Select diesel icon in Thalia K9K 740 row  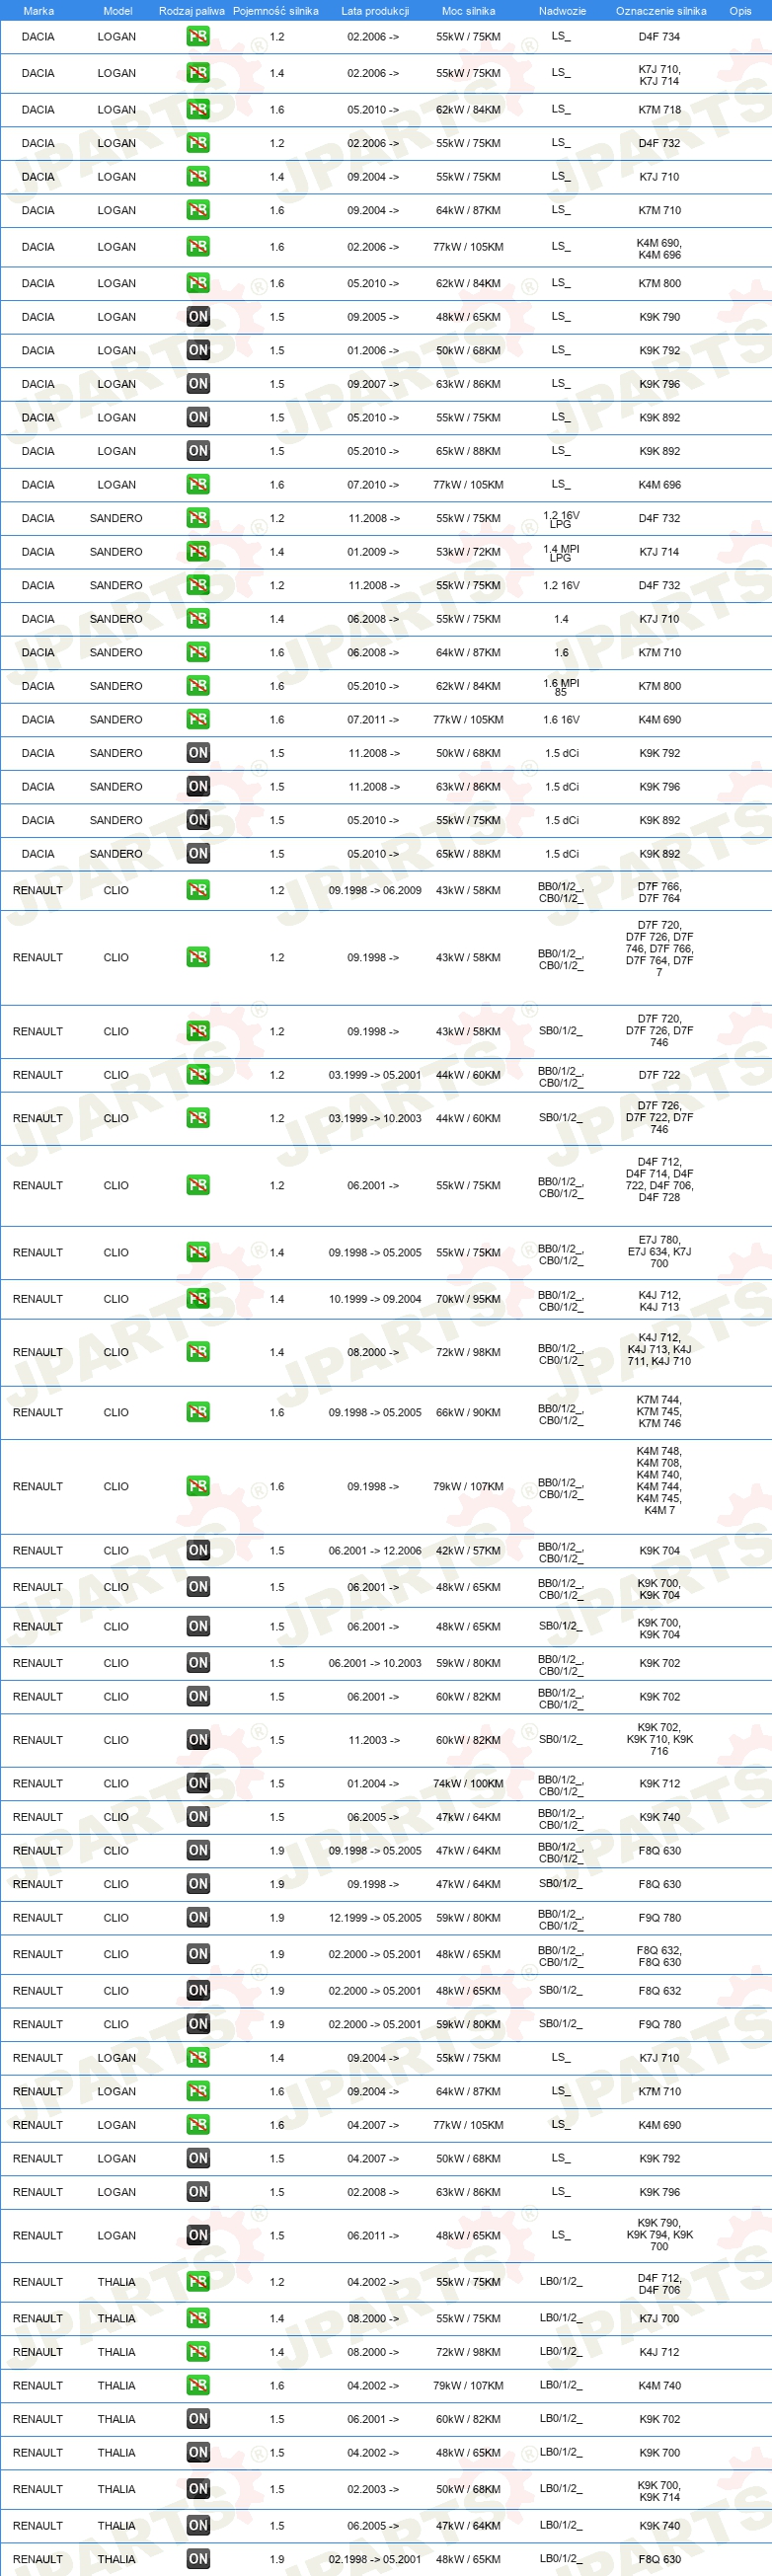(198, 2526)
